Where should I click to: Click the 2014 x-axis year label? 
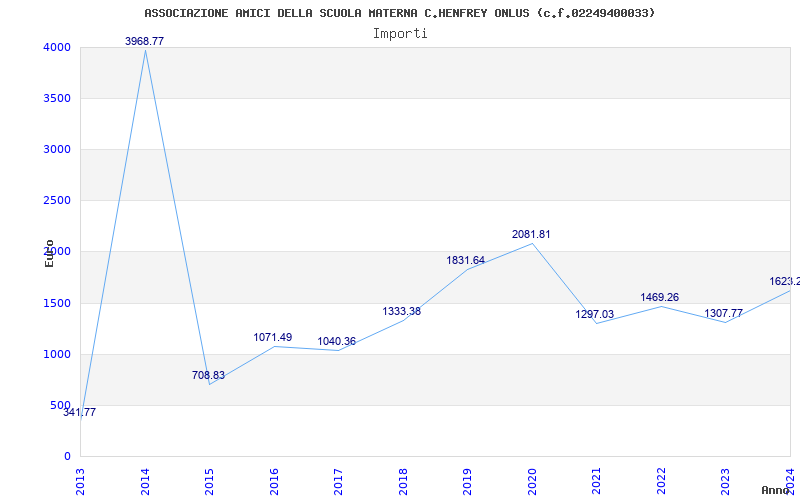click(145, 482)
